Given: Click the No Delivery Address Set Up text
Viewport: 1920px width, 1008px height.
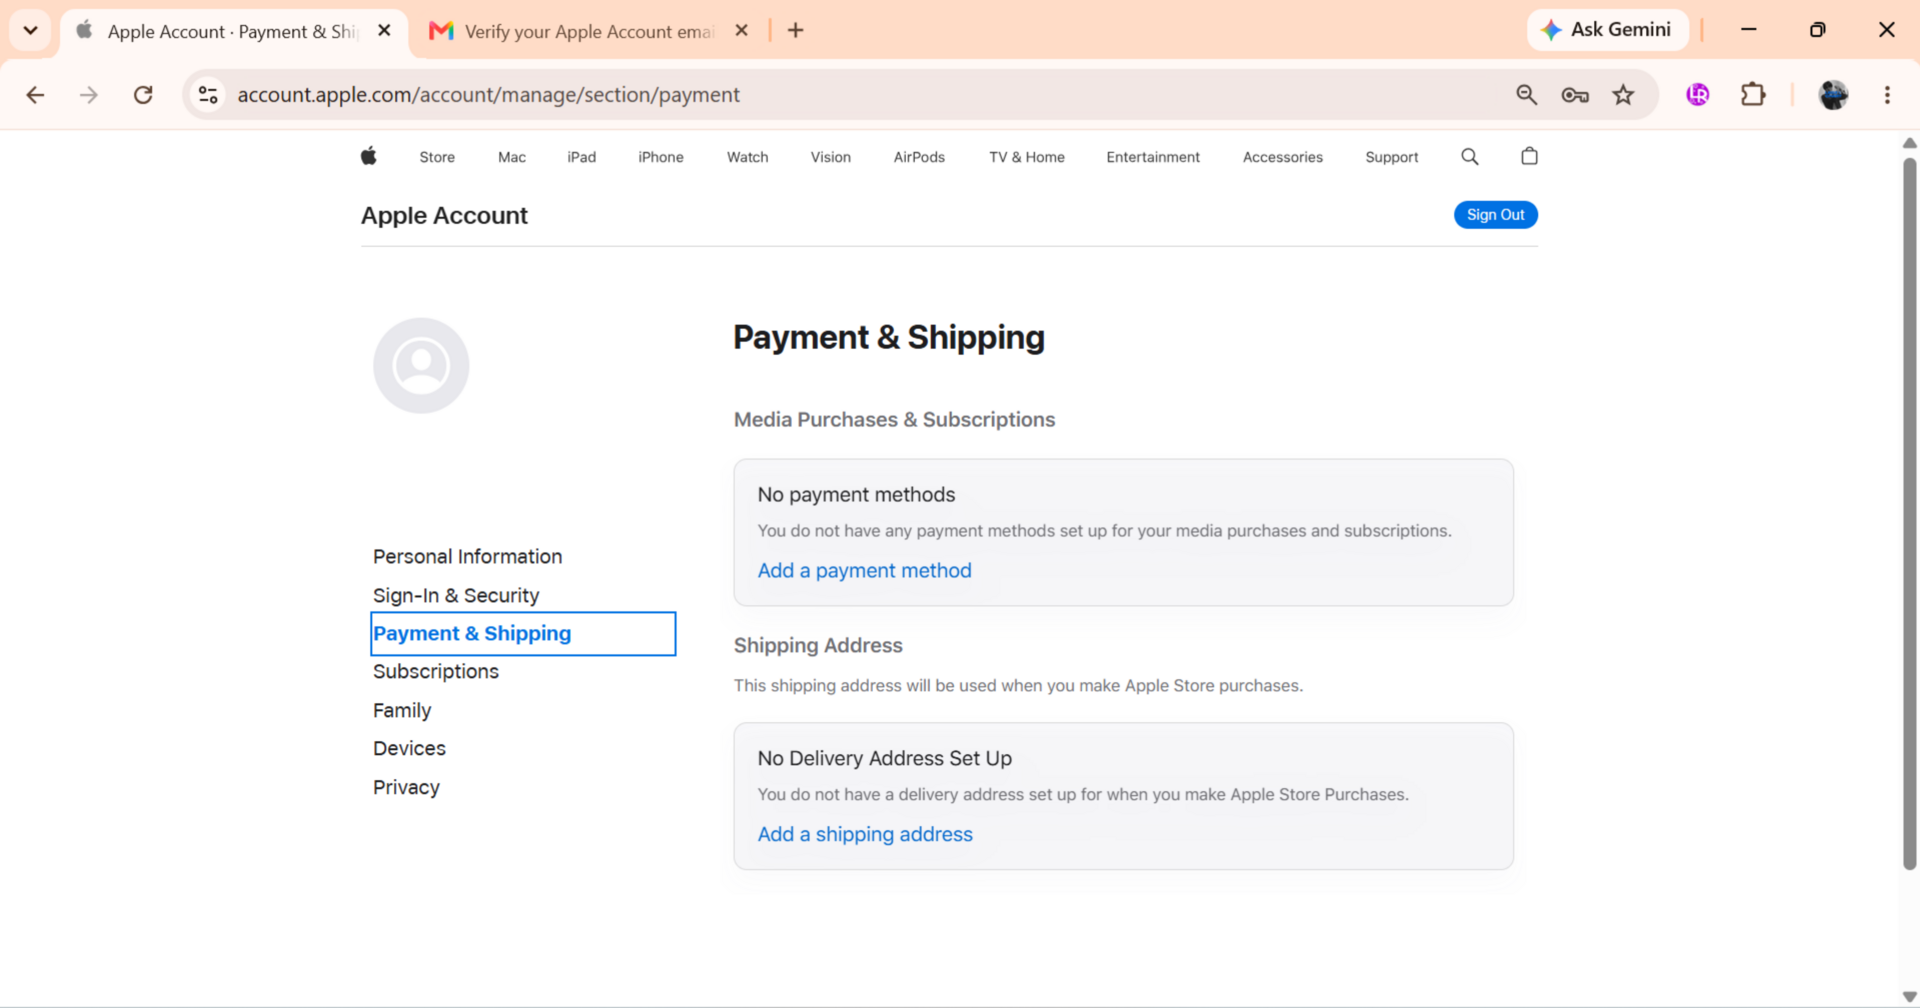Looking at the screenshot, I should coord(884,759).
